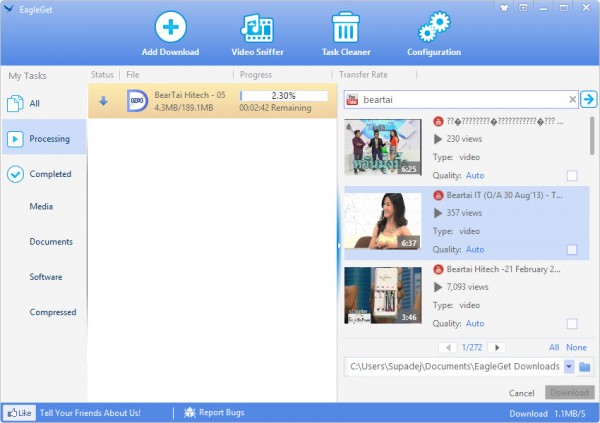Expand the download path dropdown arrow
Image resolution: width=600 pixels, height=423 pixels.
[x=569, y=366]
